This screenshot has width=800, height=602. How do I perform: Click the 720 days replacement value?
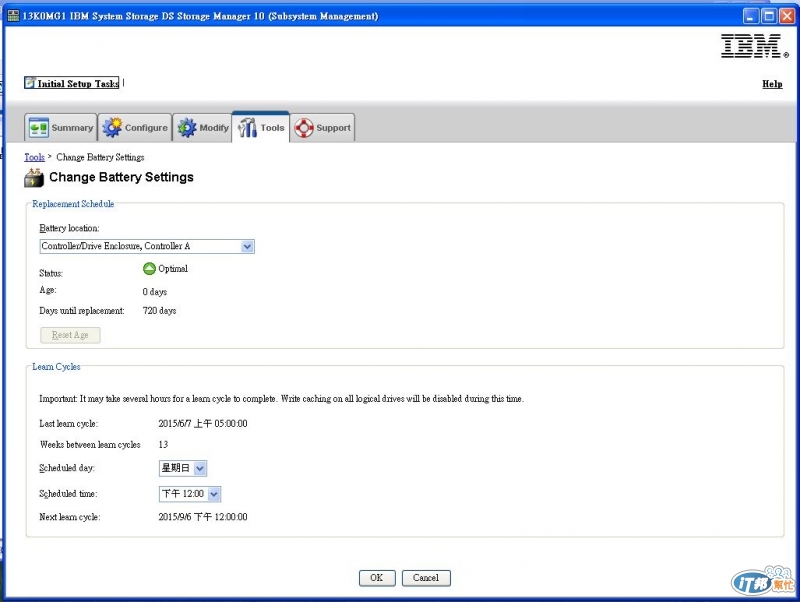pyautogui.click(x=159, y=311)
